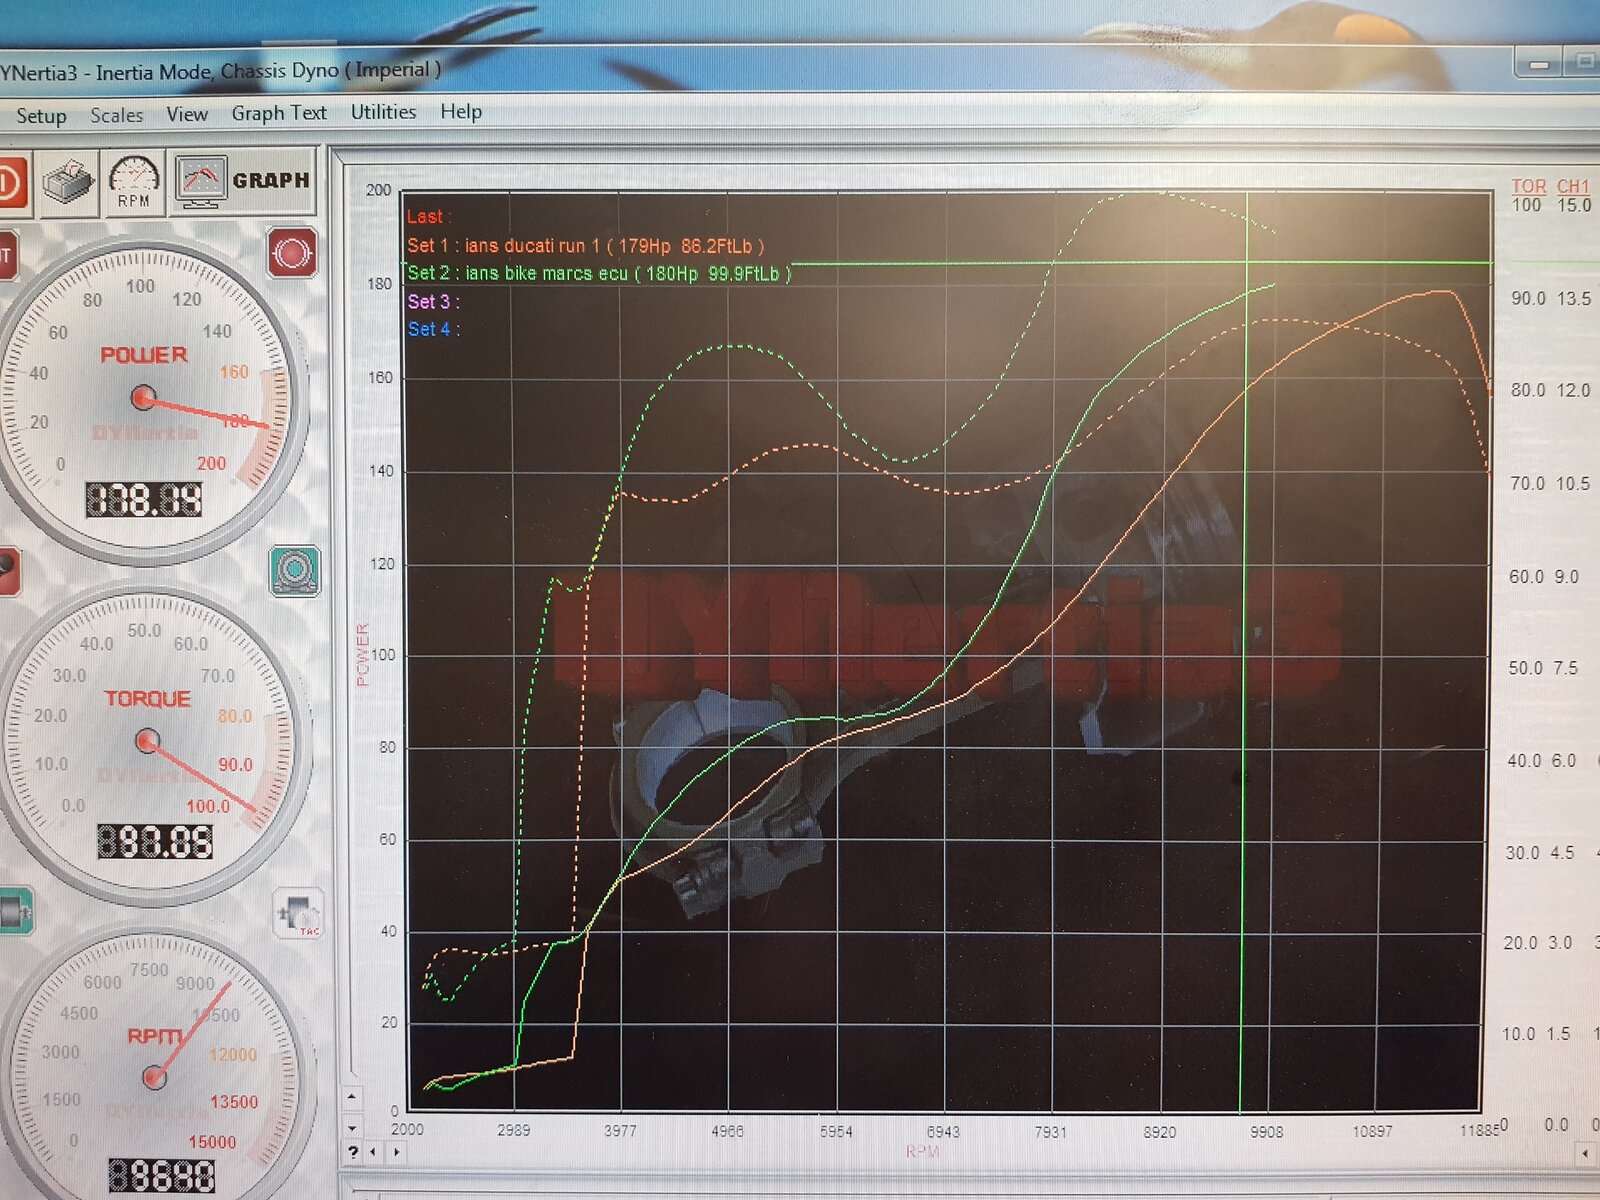Click the printer icon in the toolbar
Viewport: 1600px width, 1200px height.
tap(67, 183)
